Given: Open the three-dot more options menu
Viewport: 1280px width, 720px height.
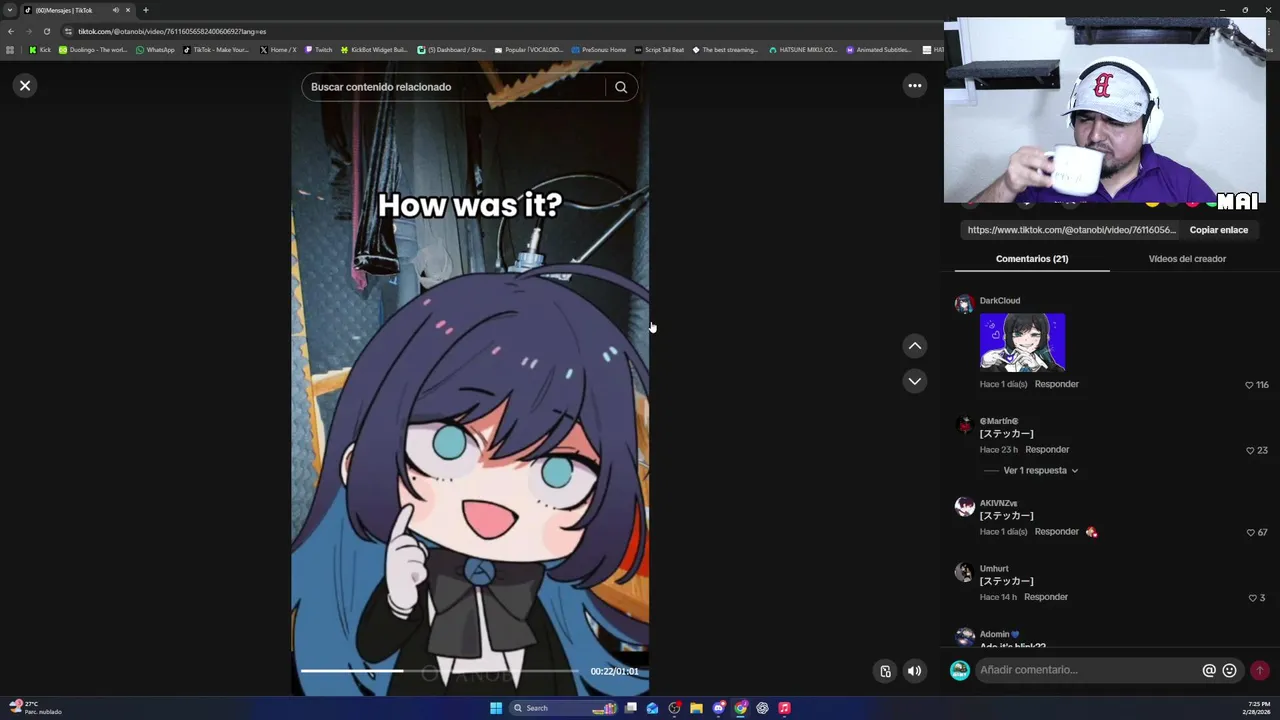Looking at the screenshot, I should (914, 86).
